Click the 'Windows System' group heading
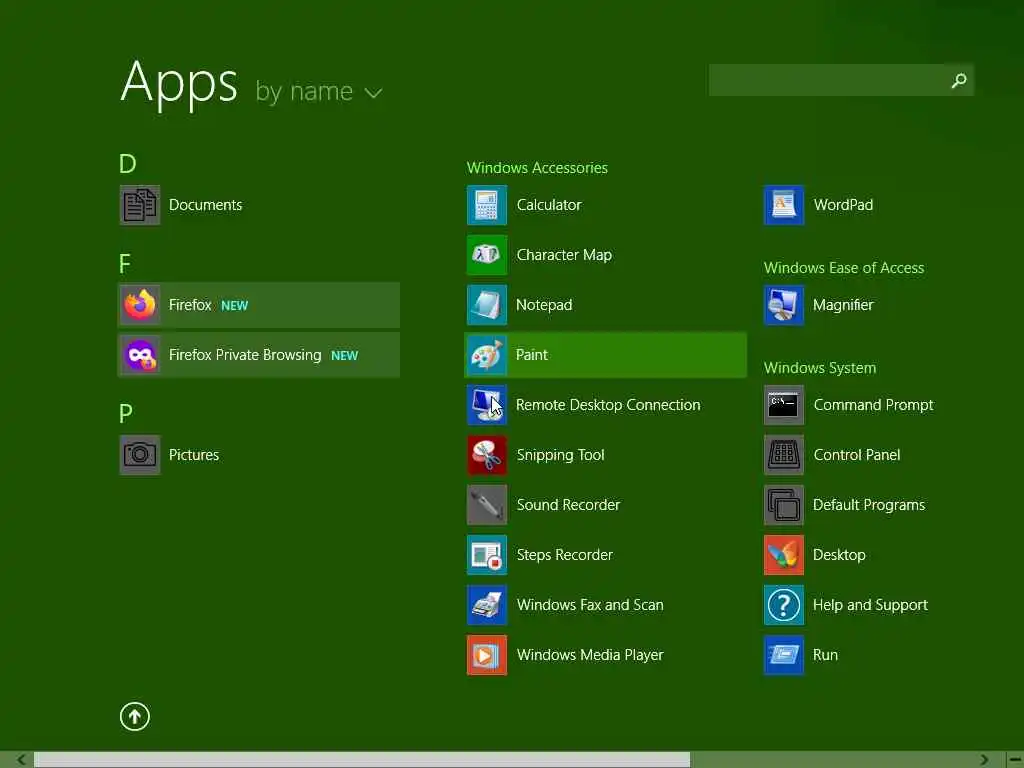This screenshot has width=1024, height=768. [x=820, y=368]
